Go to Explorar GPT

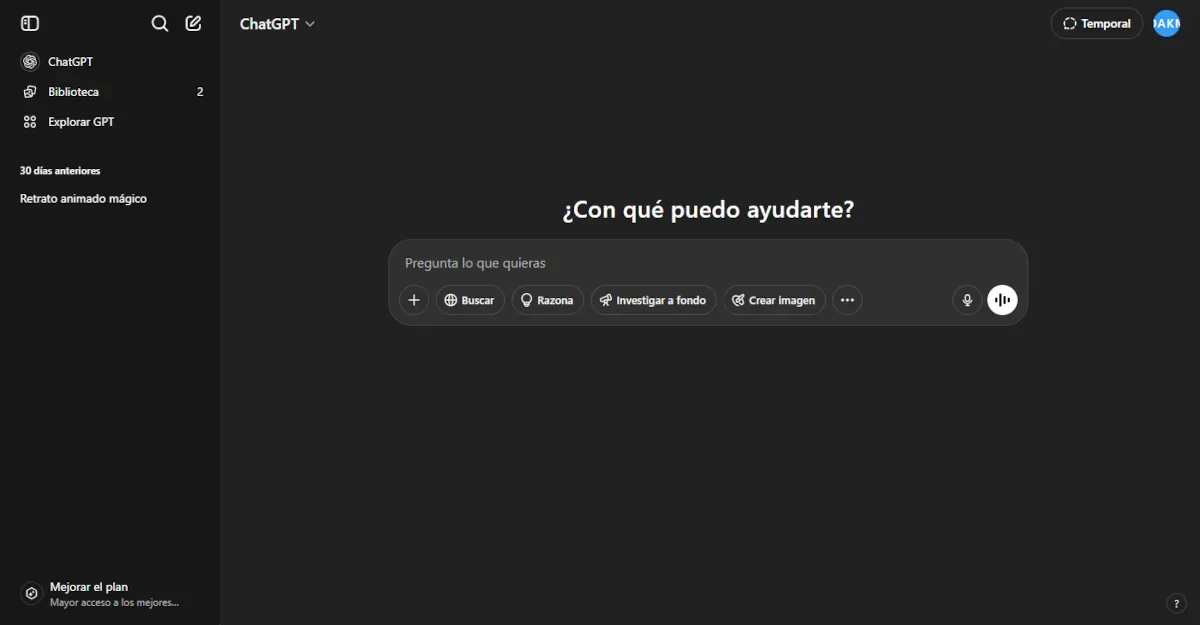[x=80, y=122]
